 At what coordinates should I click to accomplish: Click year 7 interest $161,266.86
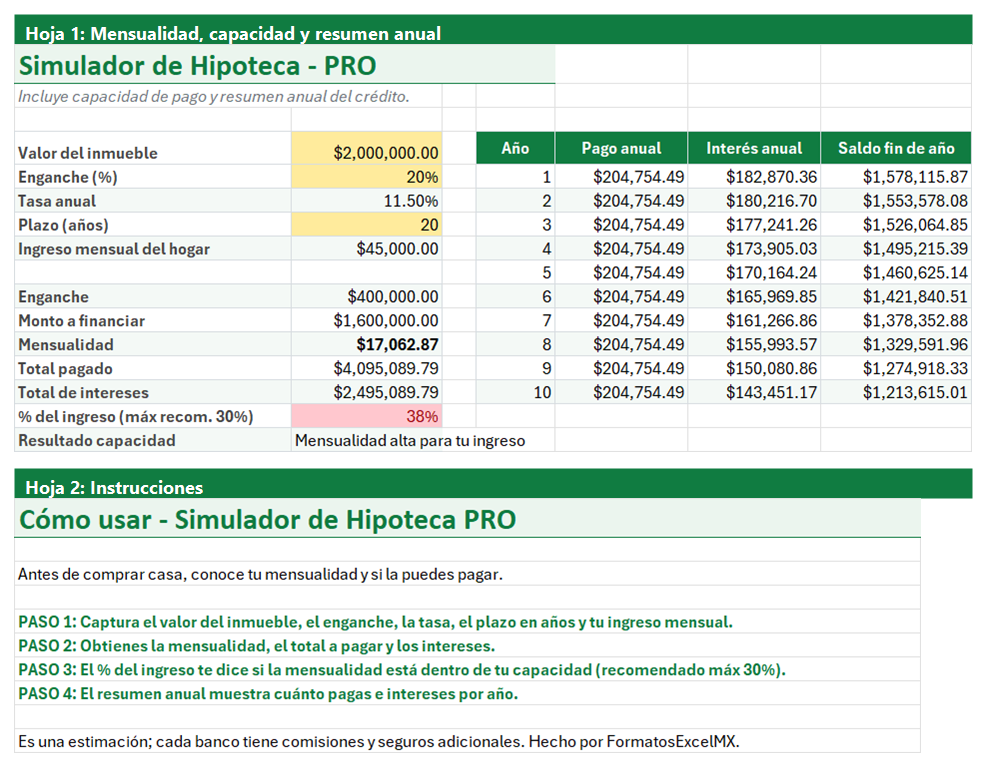pos(754,321)
